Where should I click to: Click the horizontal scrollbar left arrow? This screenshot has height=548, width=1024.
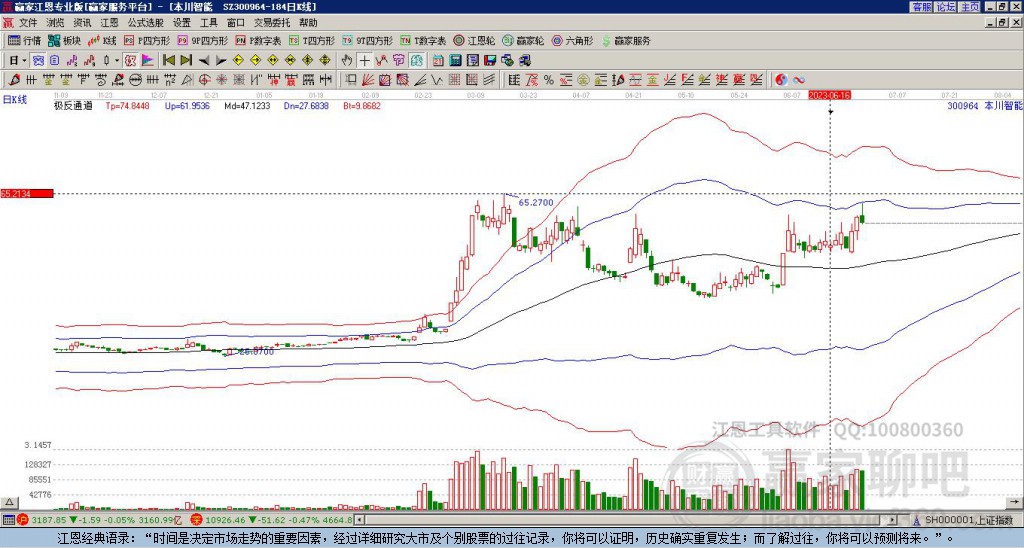tap(359, 520)
